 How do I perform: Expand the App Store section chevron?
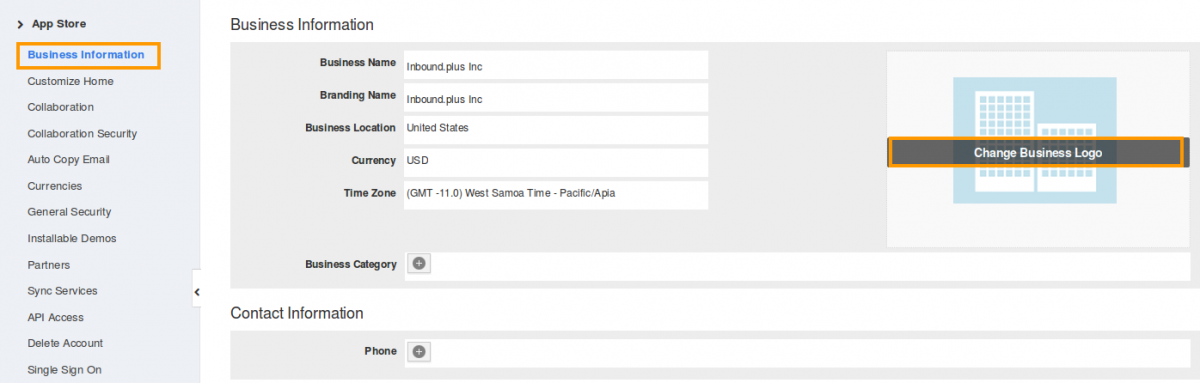(20, 23)
